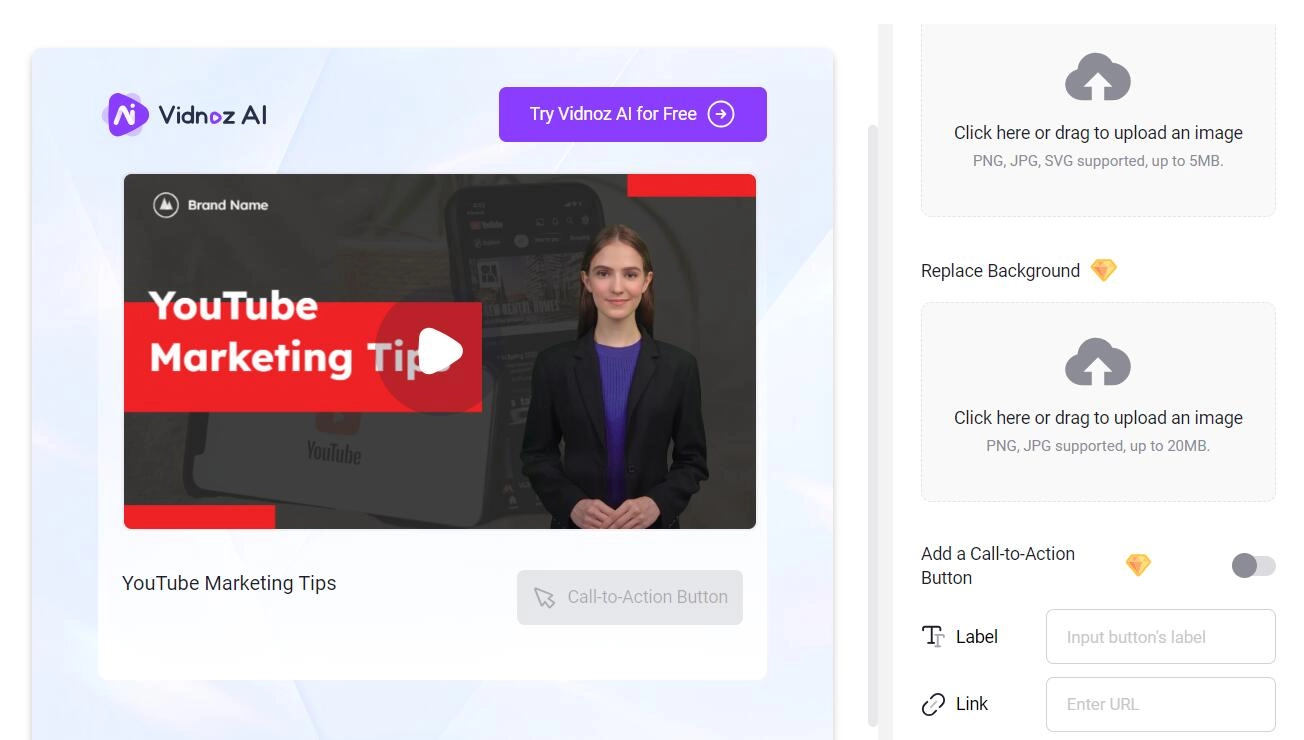Click the Add a Call-to-Action premium diamond icon
The width and height of the screenshot is (1304, 740).
pos(1138,565)
